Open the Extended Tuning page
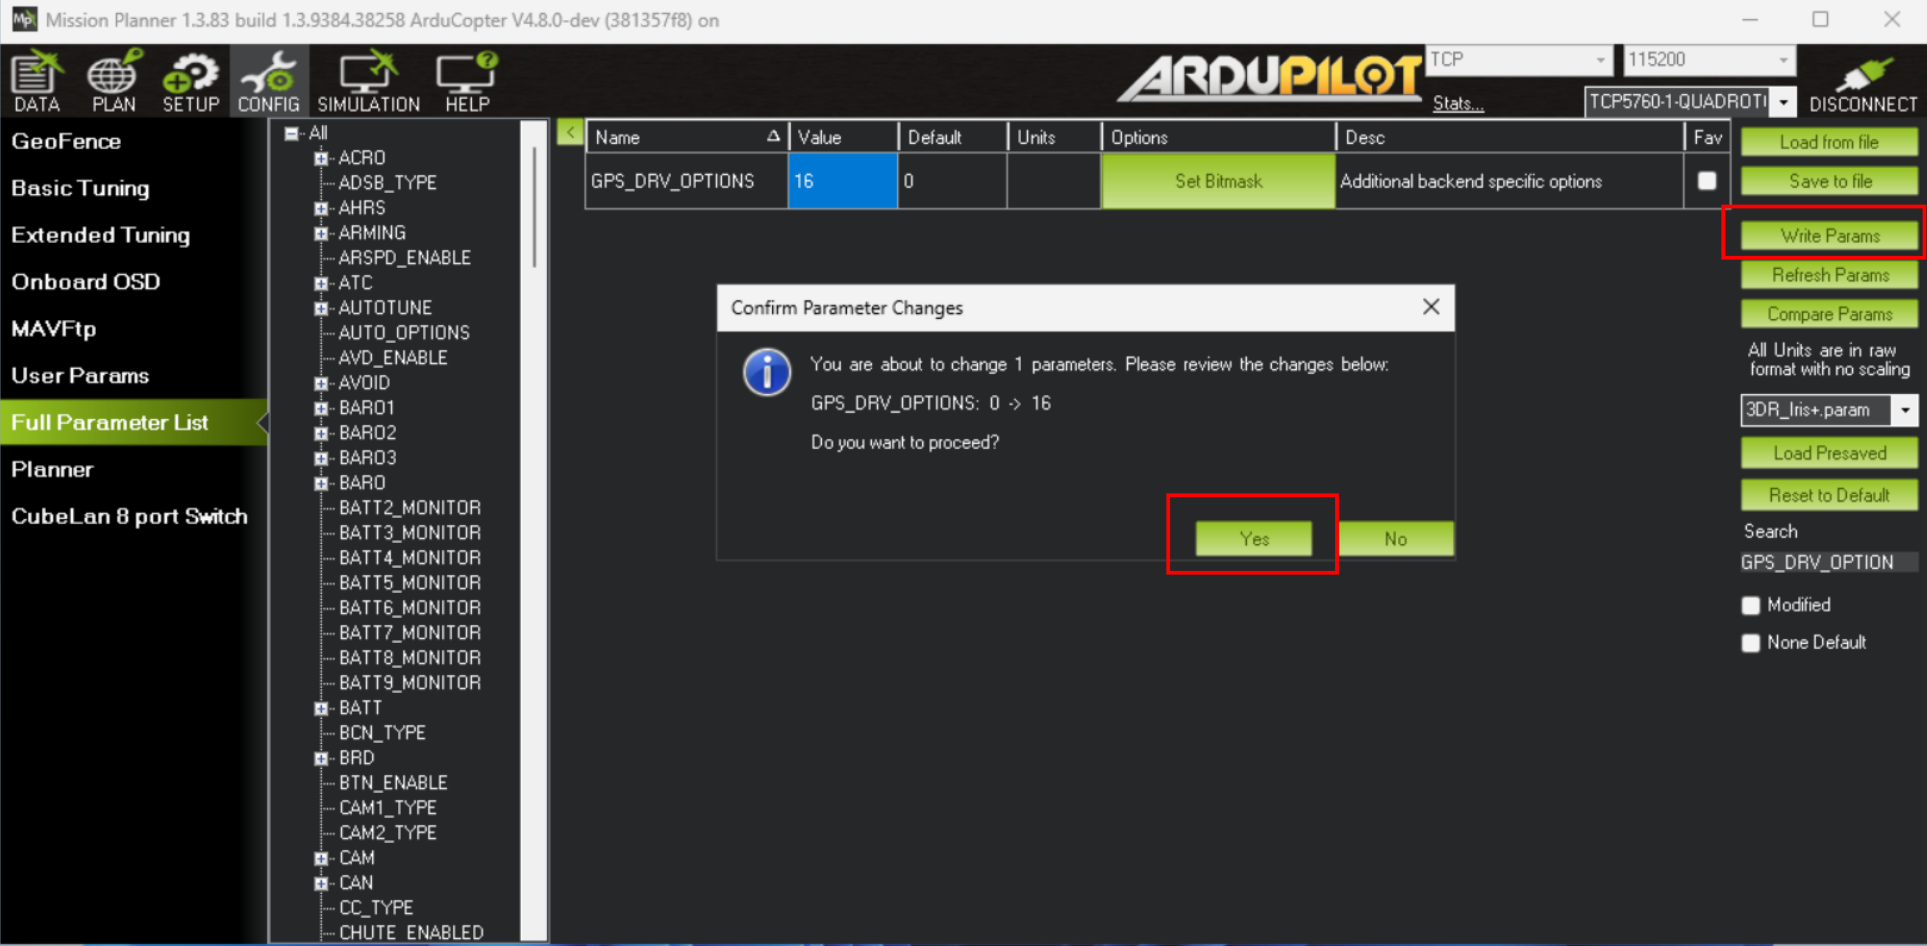The width and height of the screenshot is (1927, 946). 100,235
